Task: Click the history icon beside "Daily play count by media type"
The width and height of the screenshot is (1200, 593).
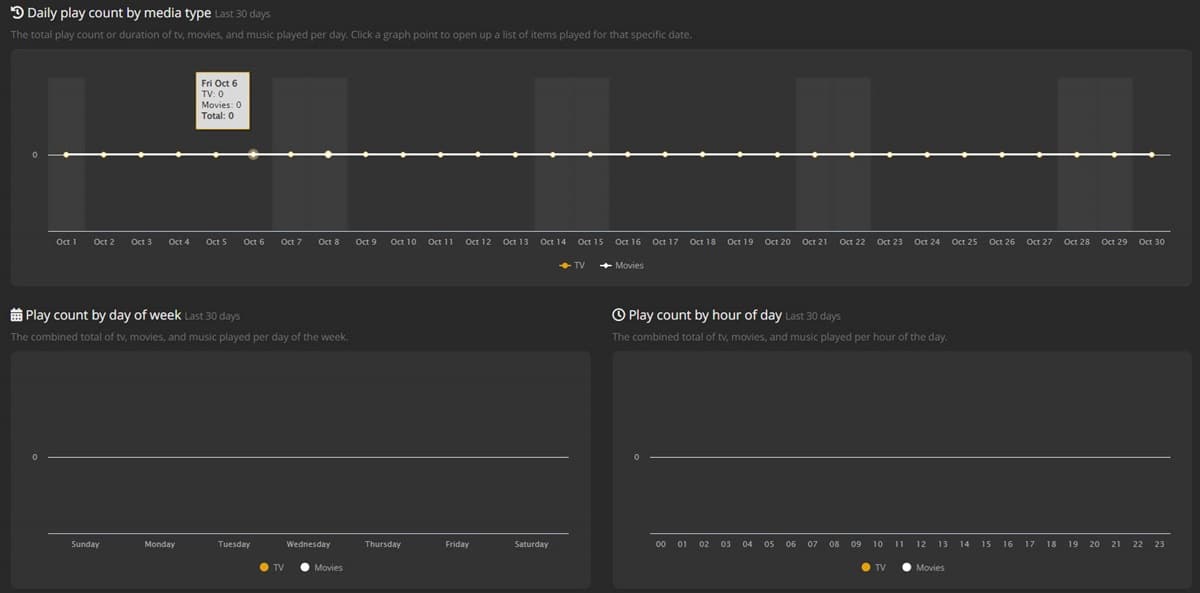Action: [x=16, y=13]
